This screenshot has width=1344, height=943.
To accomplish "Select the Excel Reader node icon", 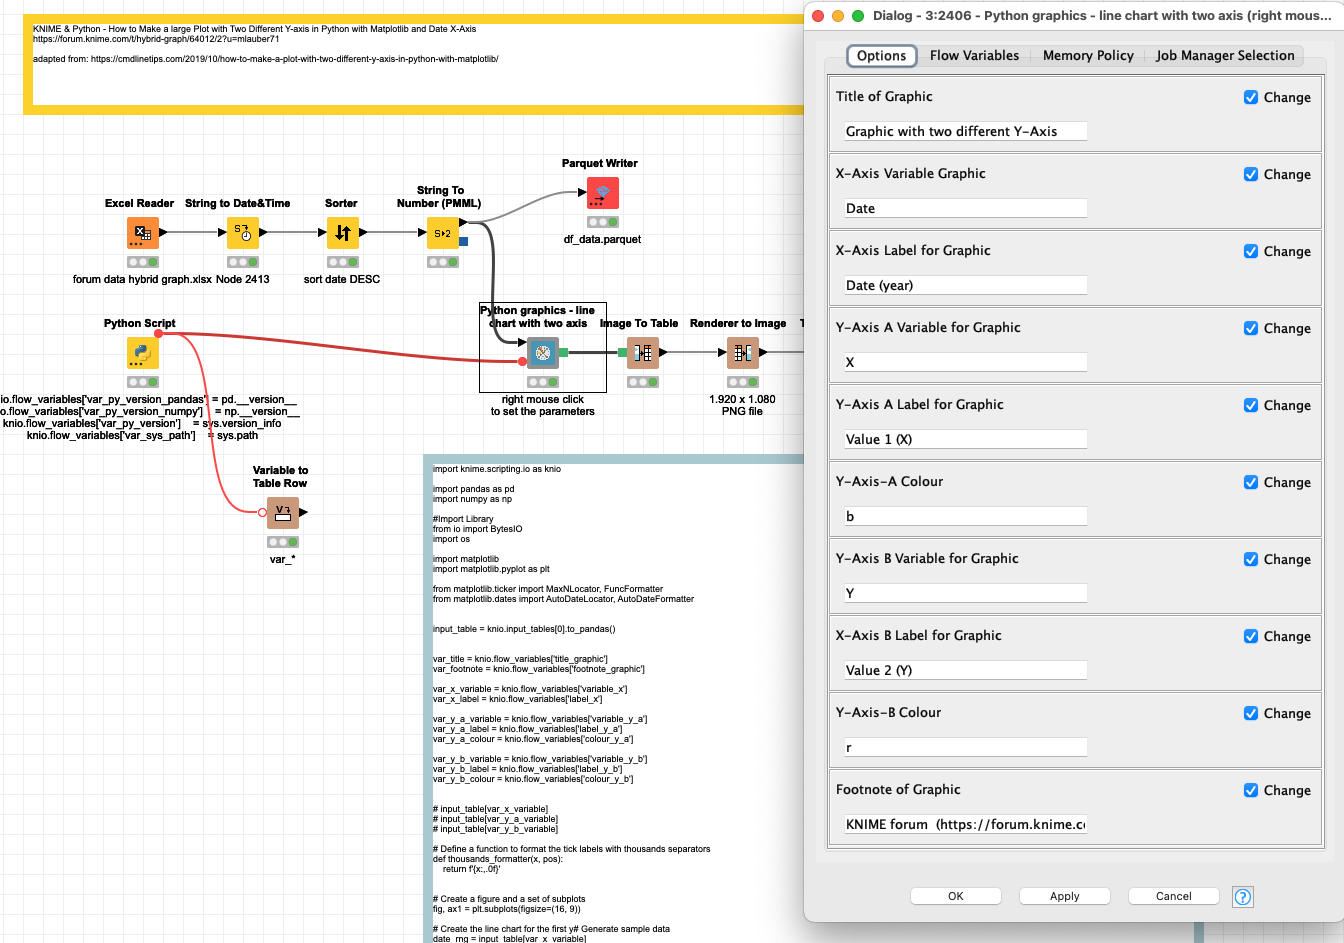I will coord(142,233).
